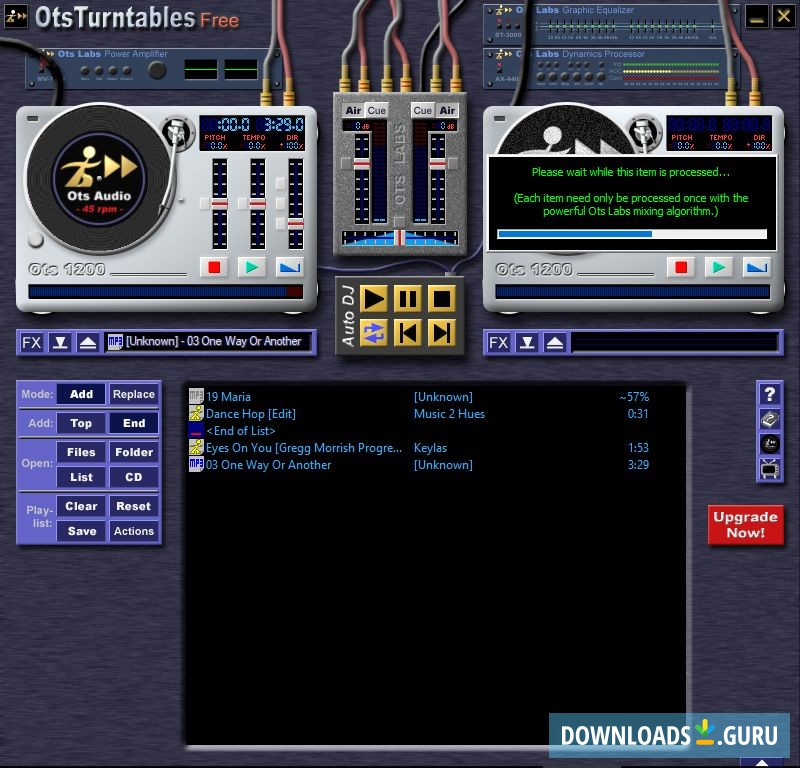Eject the right deck track
This screenshot has height=768, width=800.
(x=555, y=342)
